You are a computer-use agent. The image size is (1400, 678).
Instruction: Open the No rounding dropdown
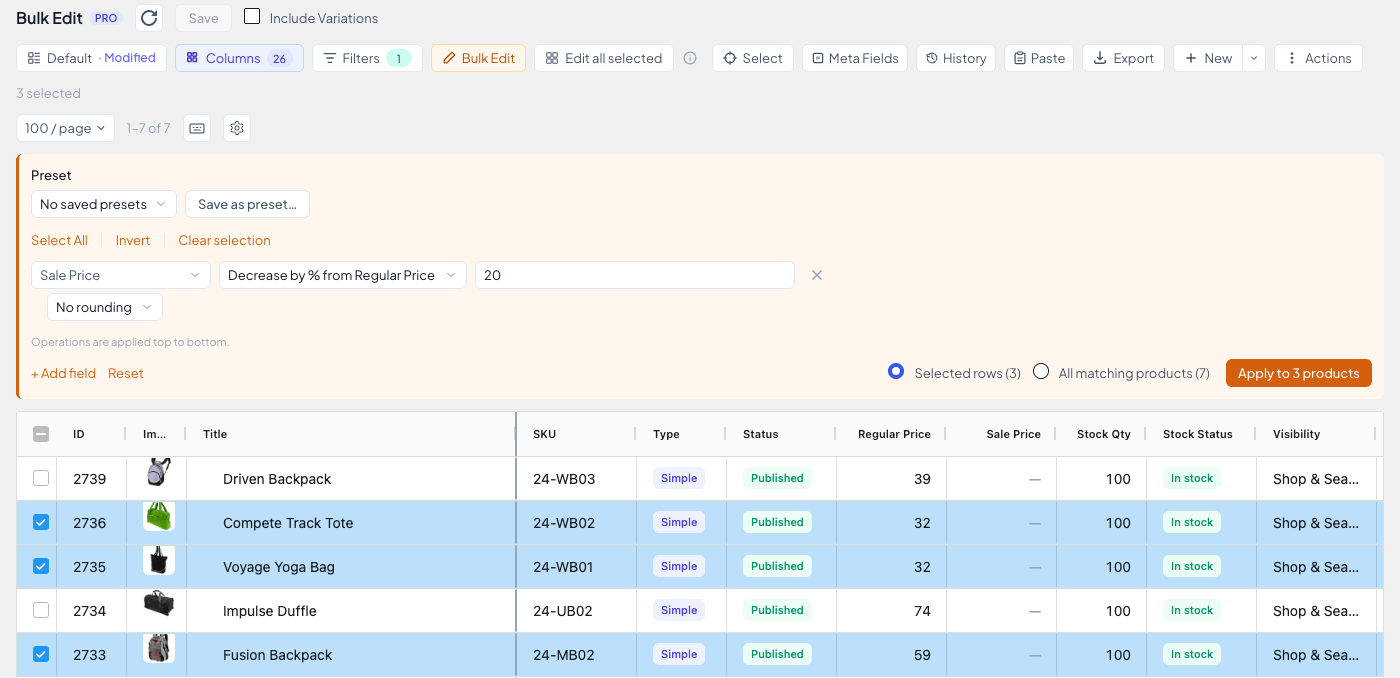[x=105, y=307]
